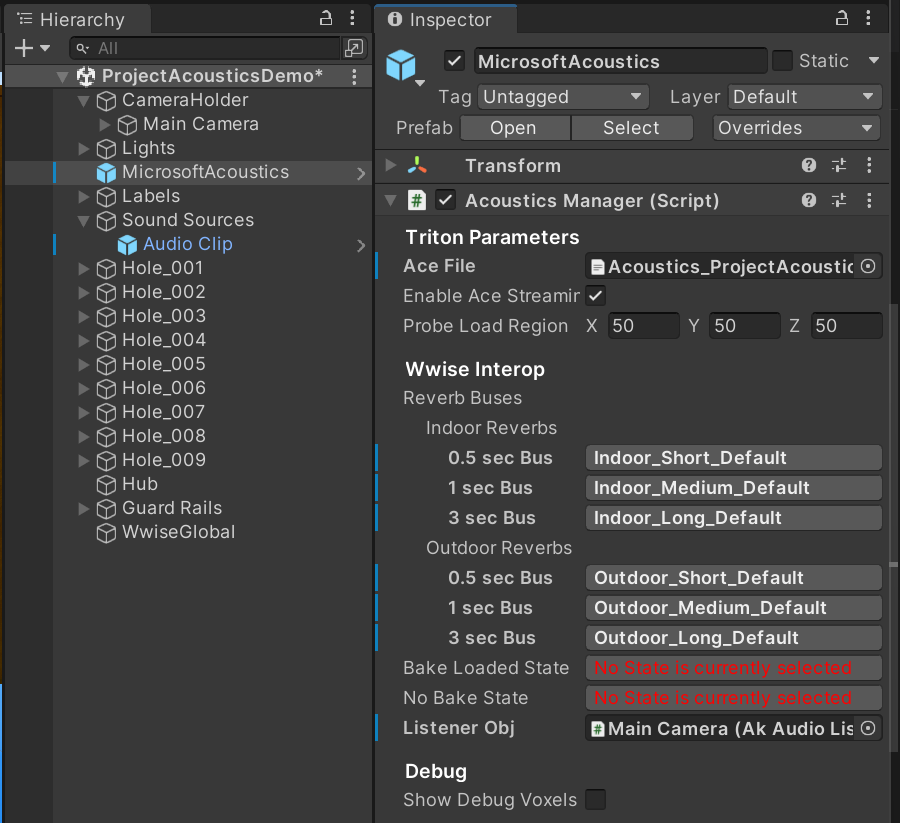900x823 pixels.
Task: Open Inspector panel kebab menu
Action: pyautogui.click(x=868, y=18)
